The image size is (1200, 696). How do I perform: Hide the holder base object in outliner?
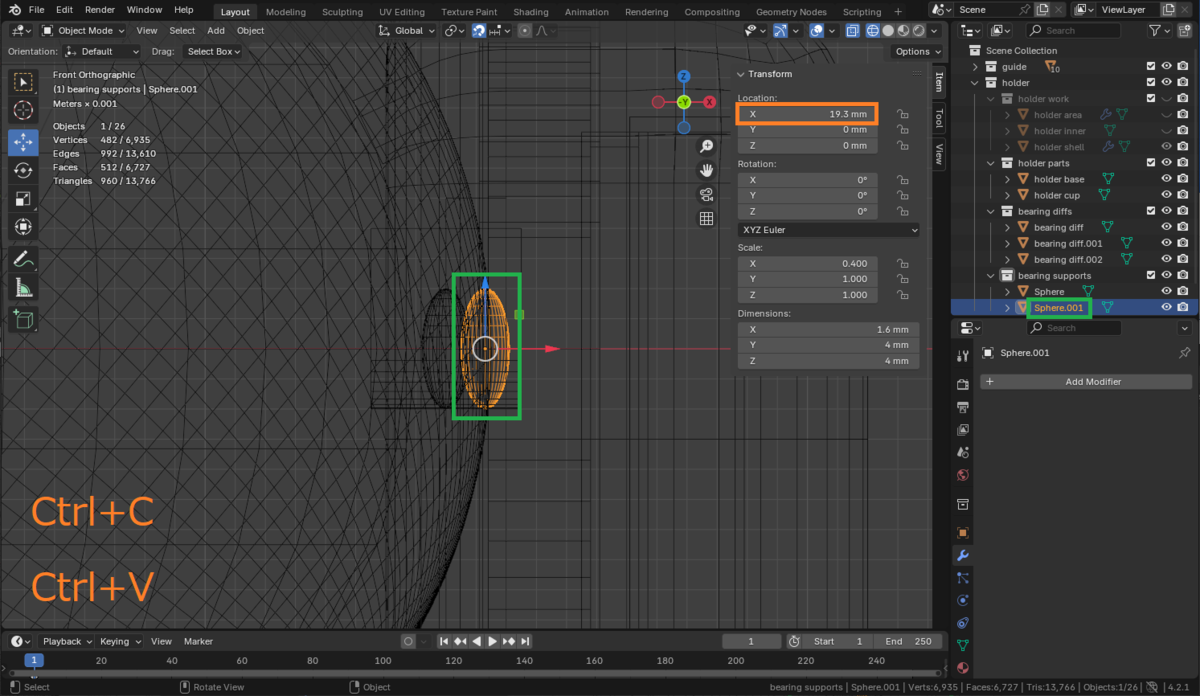click(x=1166, y=179)
